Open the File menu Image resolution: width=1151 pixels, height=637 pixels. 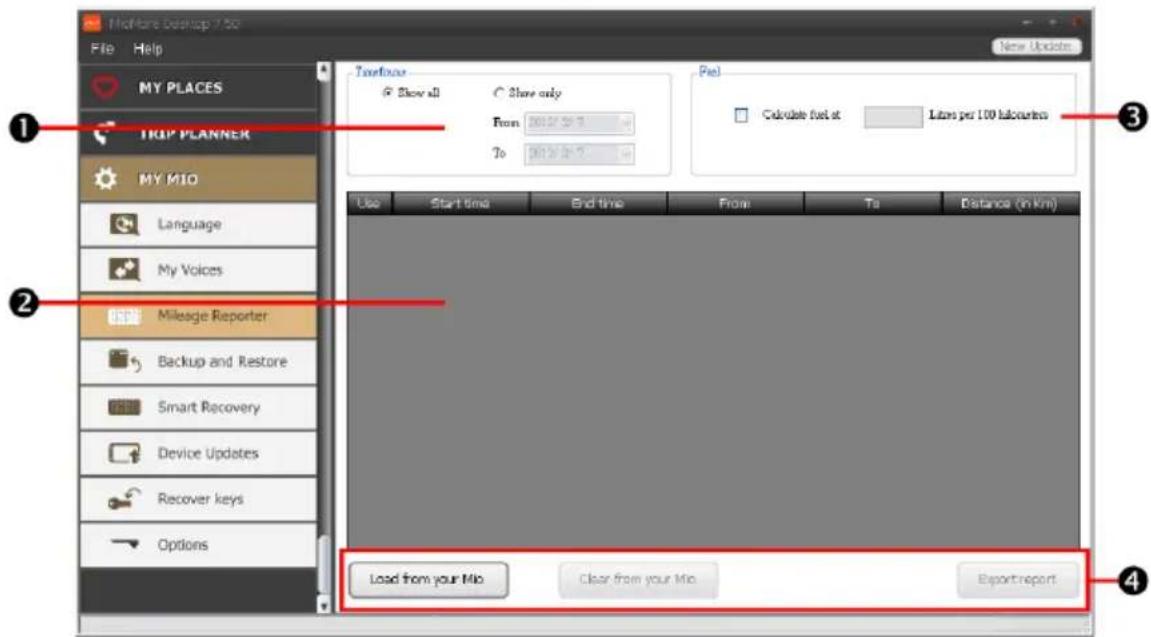102,48
